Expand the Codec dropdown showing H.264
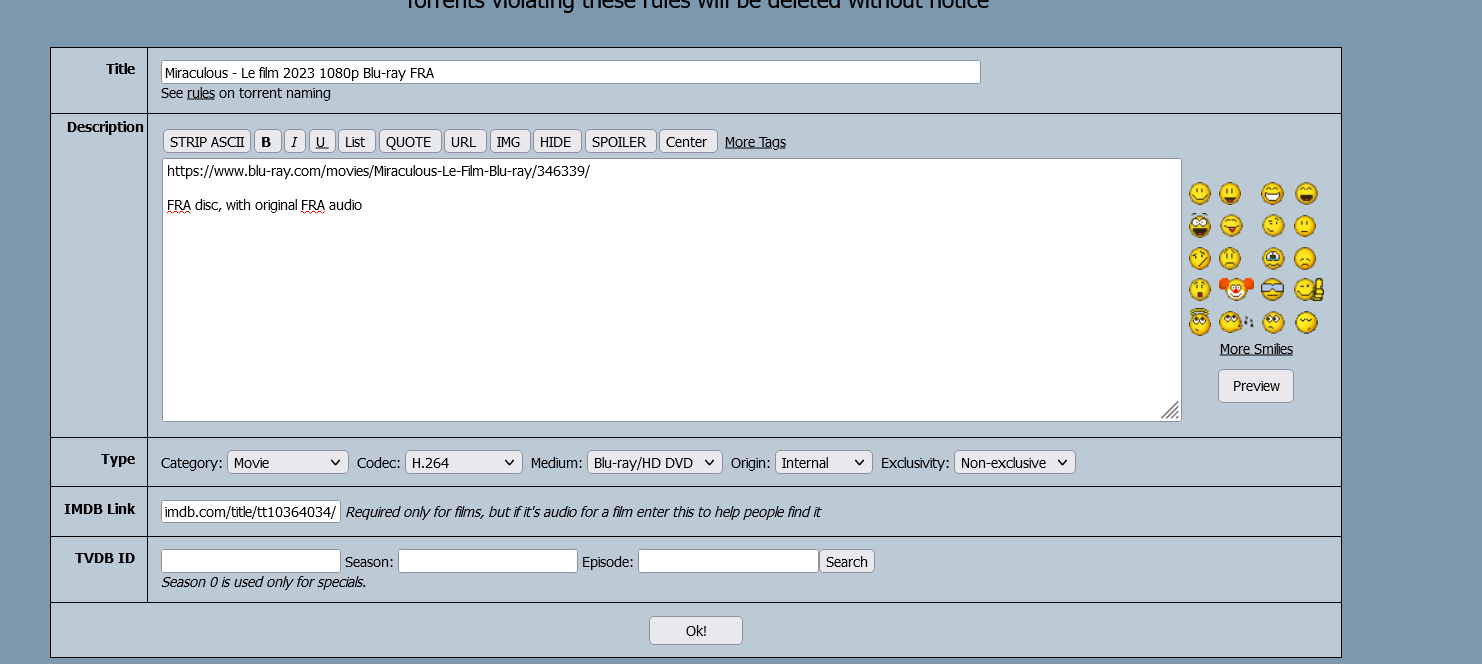The image size is (1482, 664). [464, 463]
